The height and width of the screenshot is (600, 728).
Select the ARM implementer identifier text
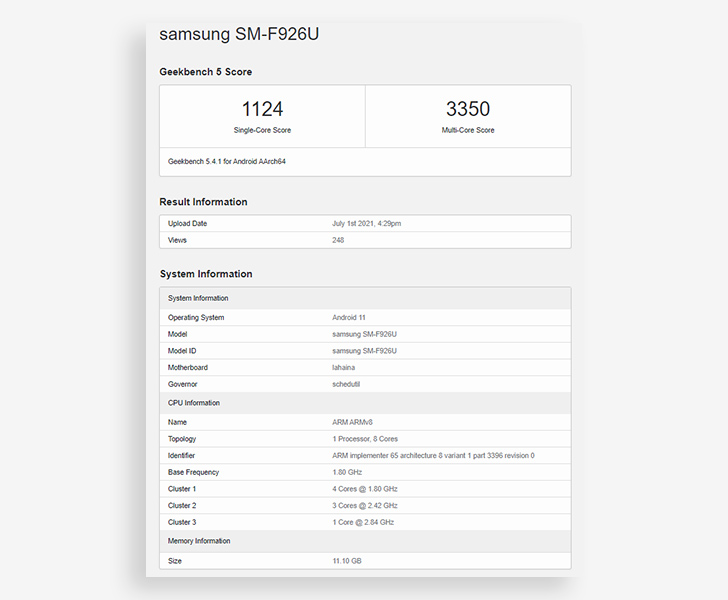pyautogui.click(x=433, y=456)
